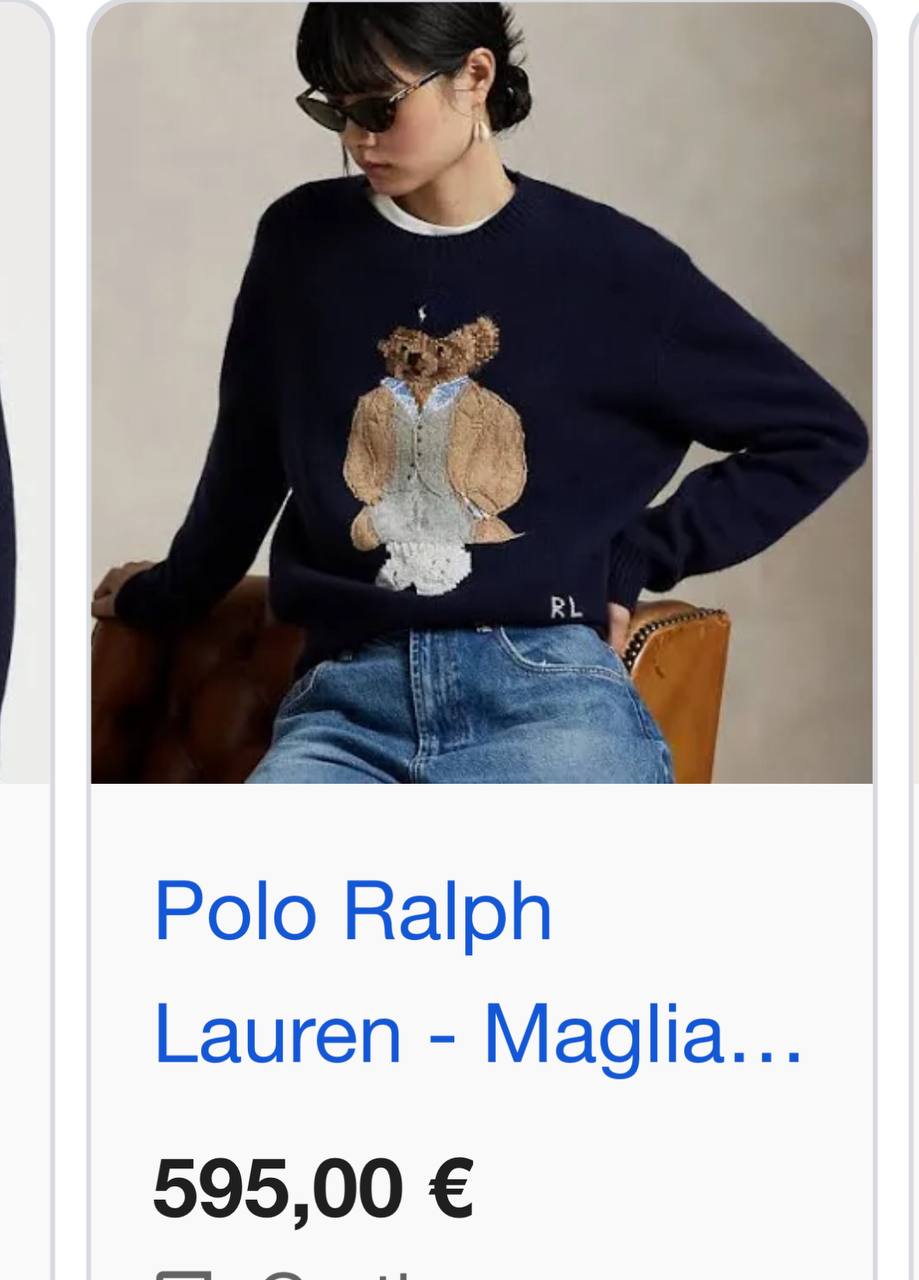Image resolution: width=919 pixels, height=1280 pixels.
Task: Click the cut-off store icon below the price
Action: tap(184, 1274)
